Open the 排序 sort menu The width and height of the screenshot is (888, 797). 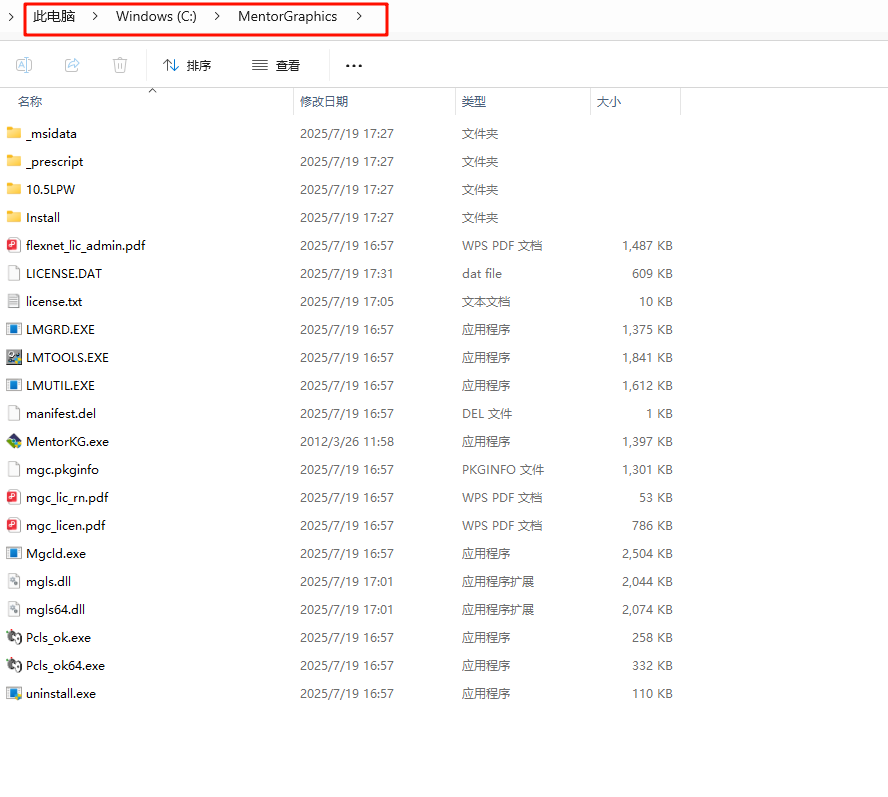187,66
